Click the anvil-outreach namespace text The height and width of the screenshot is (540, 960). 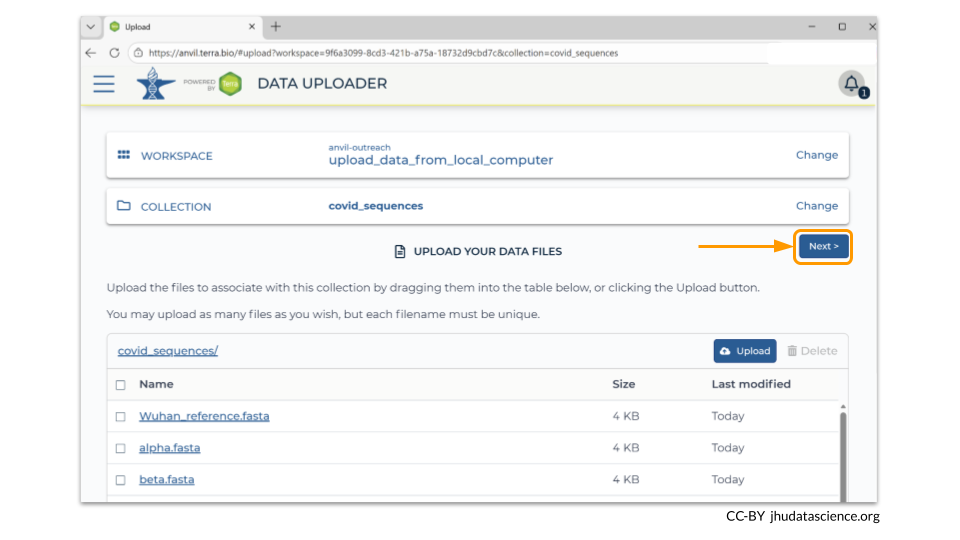(359, 148)
